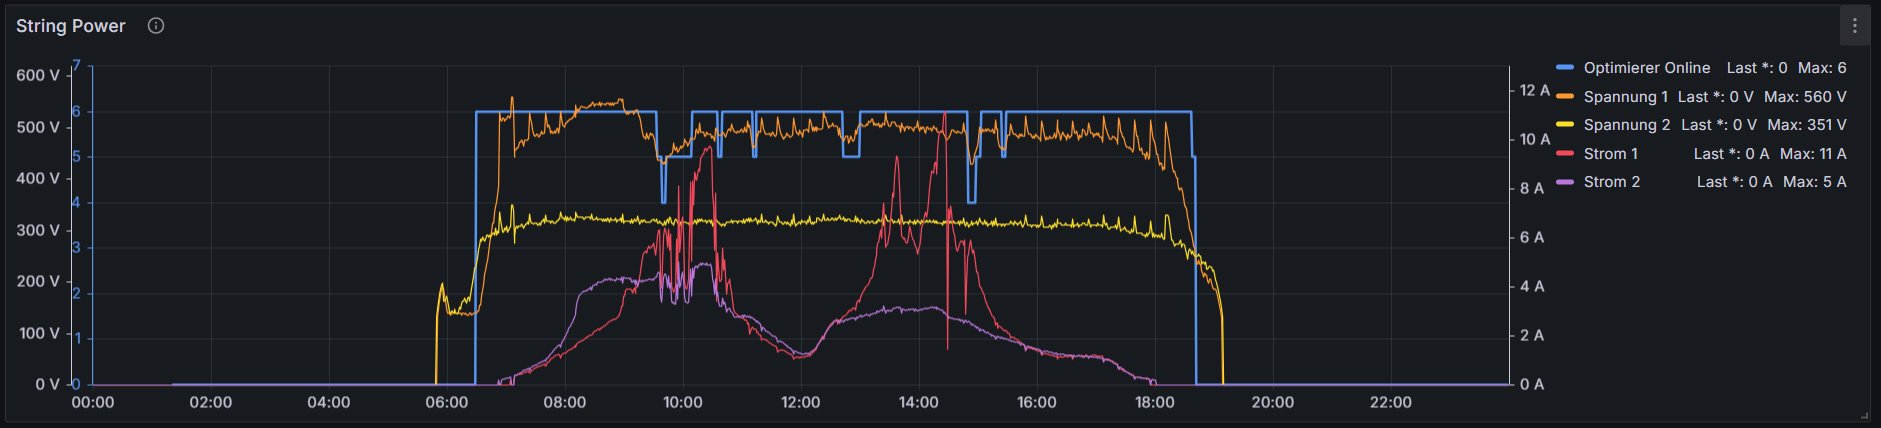Image resolution: width=1881 pixels, height=428 pixels.
Task: Click the 600 V label on left axis
Action: click(x=38, y=75)
